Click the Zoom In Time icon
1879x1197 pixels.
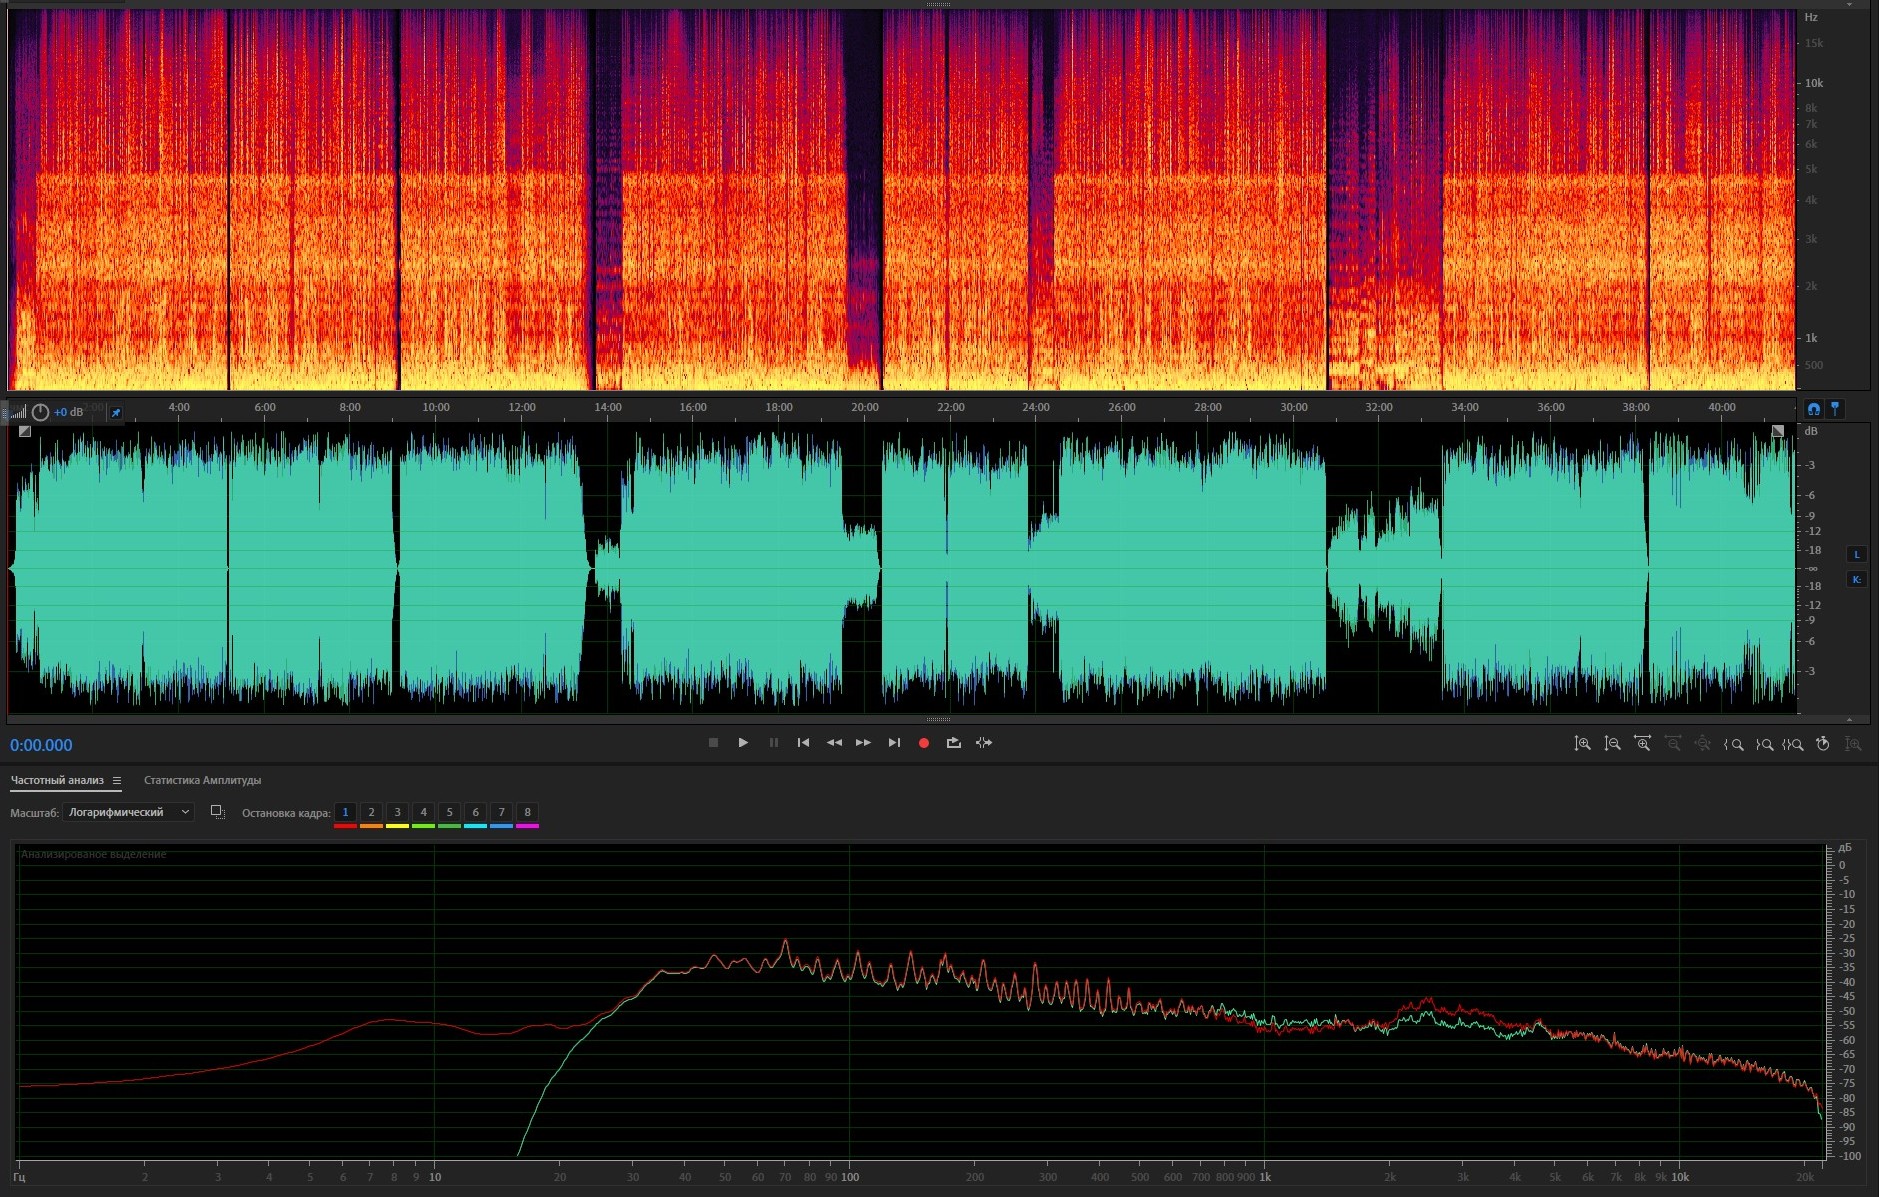(x=1642, y=744)
